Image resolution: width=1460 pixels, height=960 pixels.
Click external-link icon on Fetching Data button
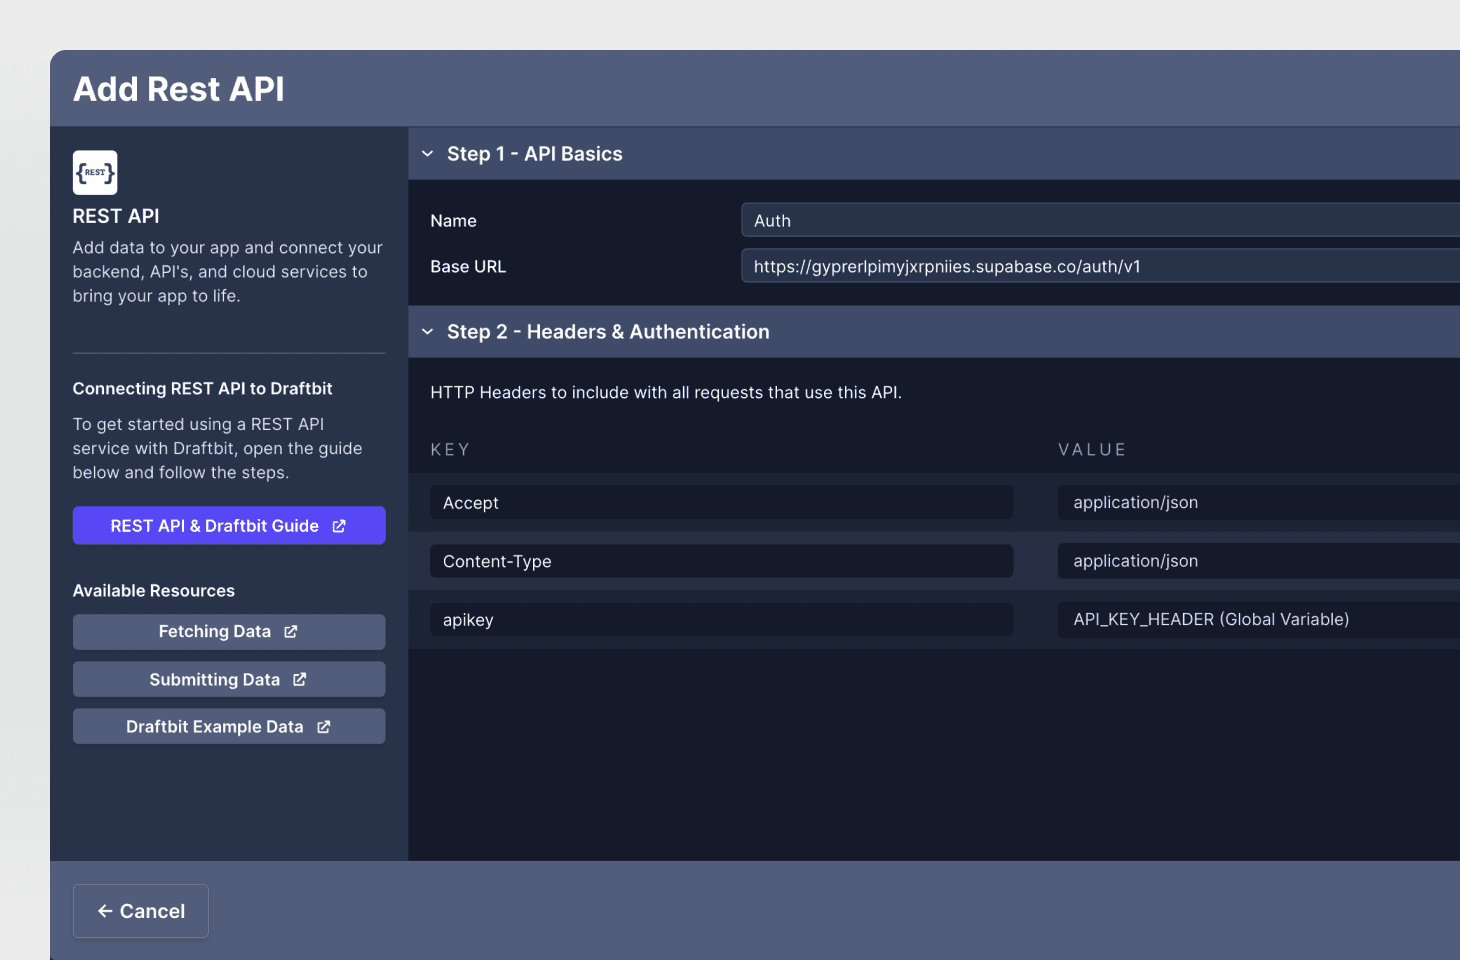290,631
